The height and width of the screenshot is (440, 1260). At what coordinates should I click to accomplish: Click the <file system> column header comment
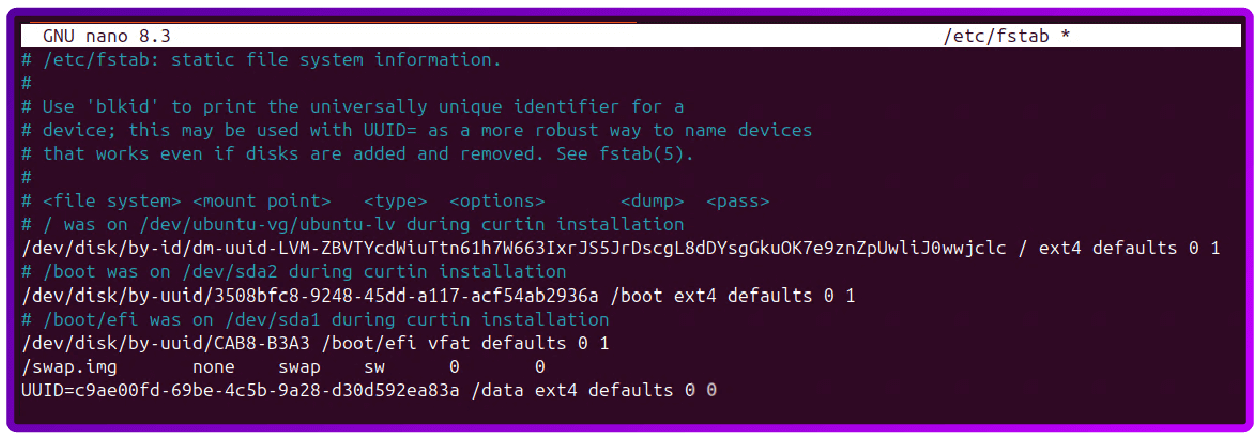click(x=111, y=201)
